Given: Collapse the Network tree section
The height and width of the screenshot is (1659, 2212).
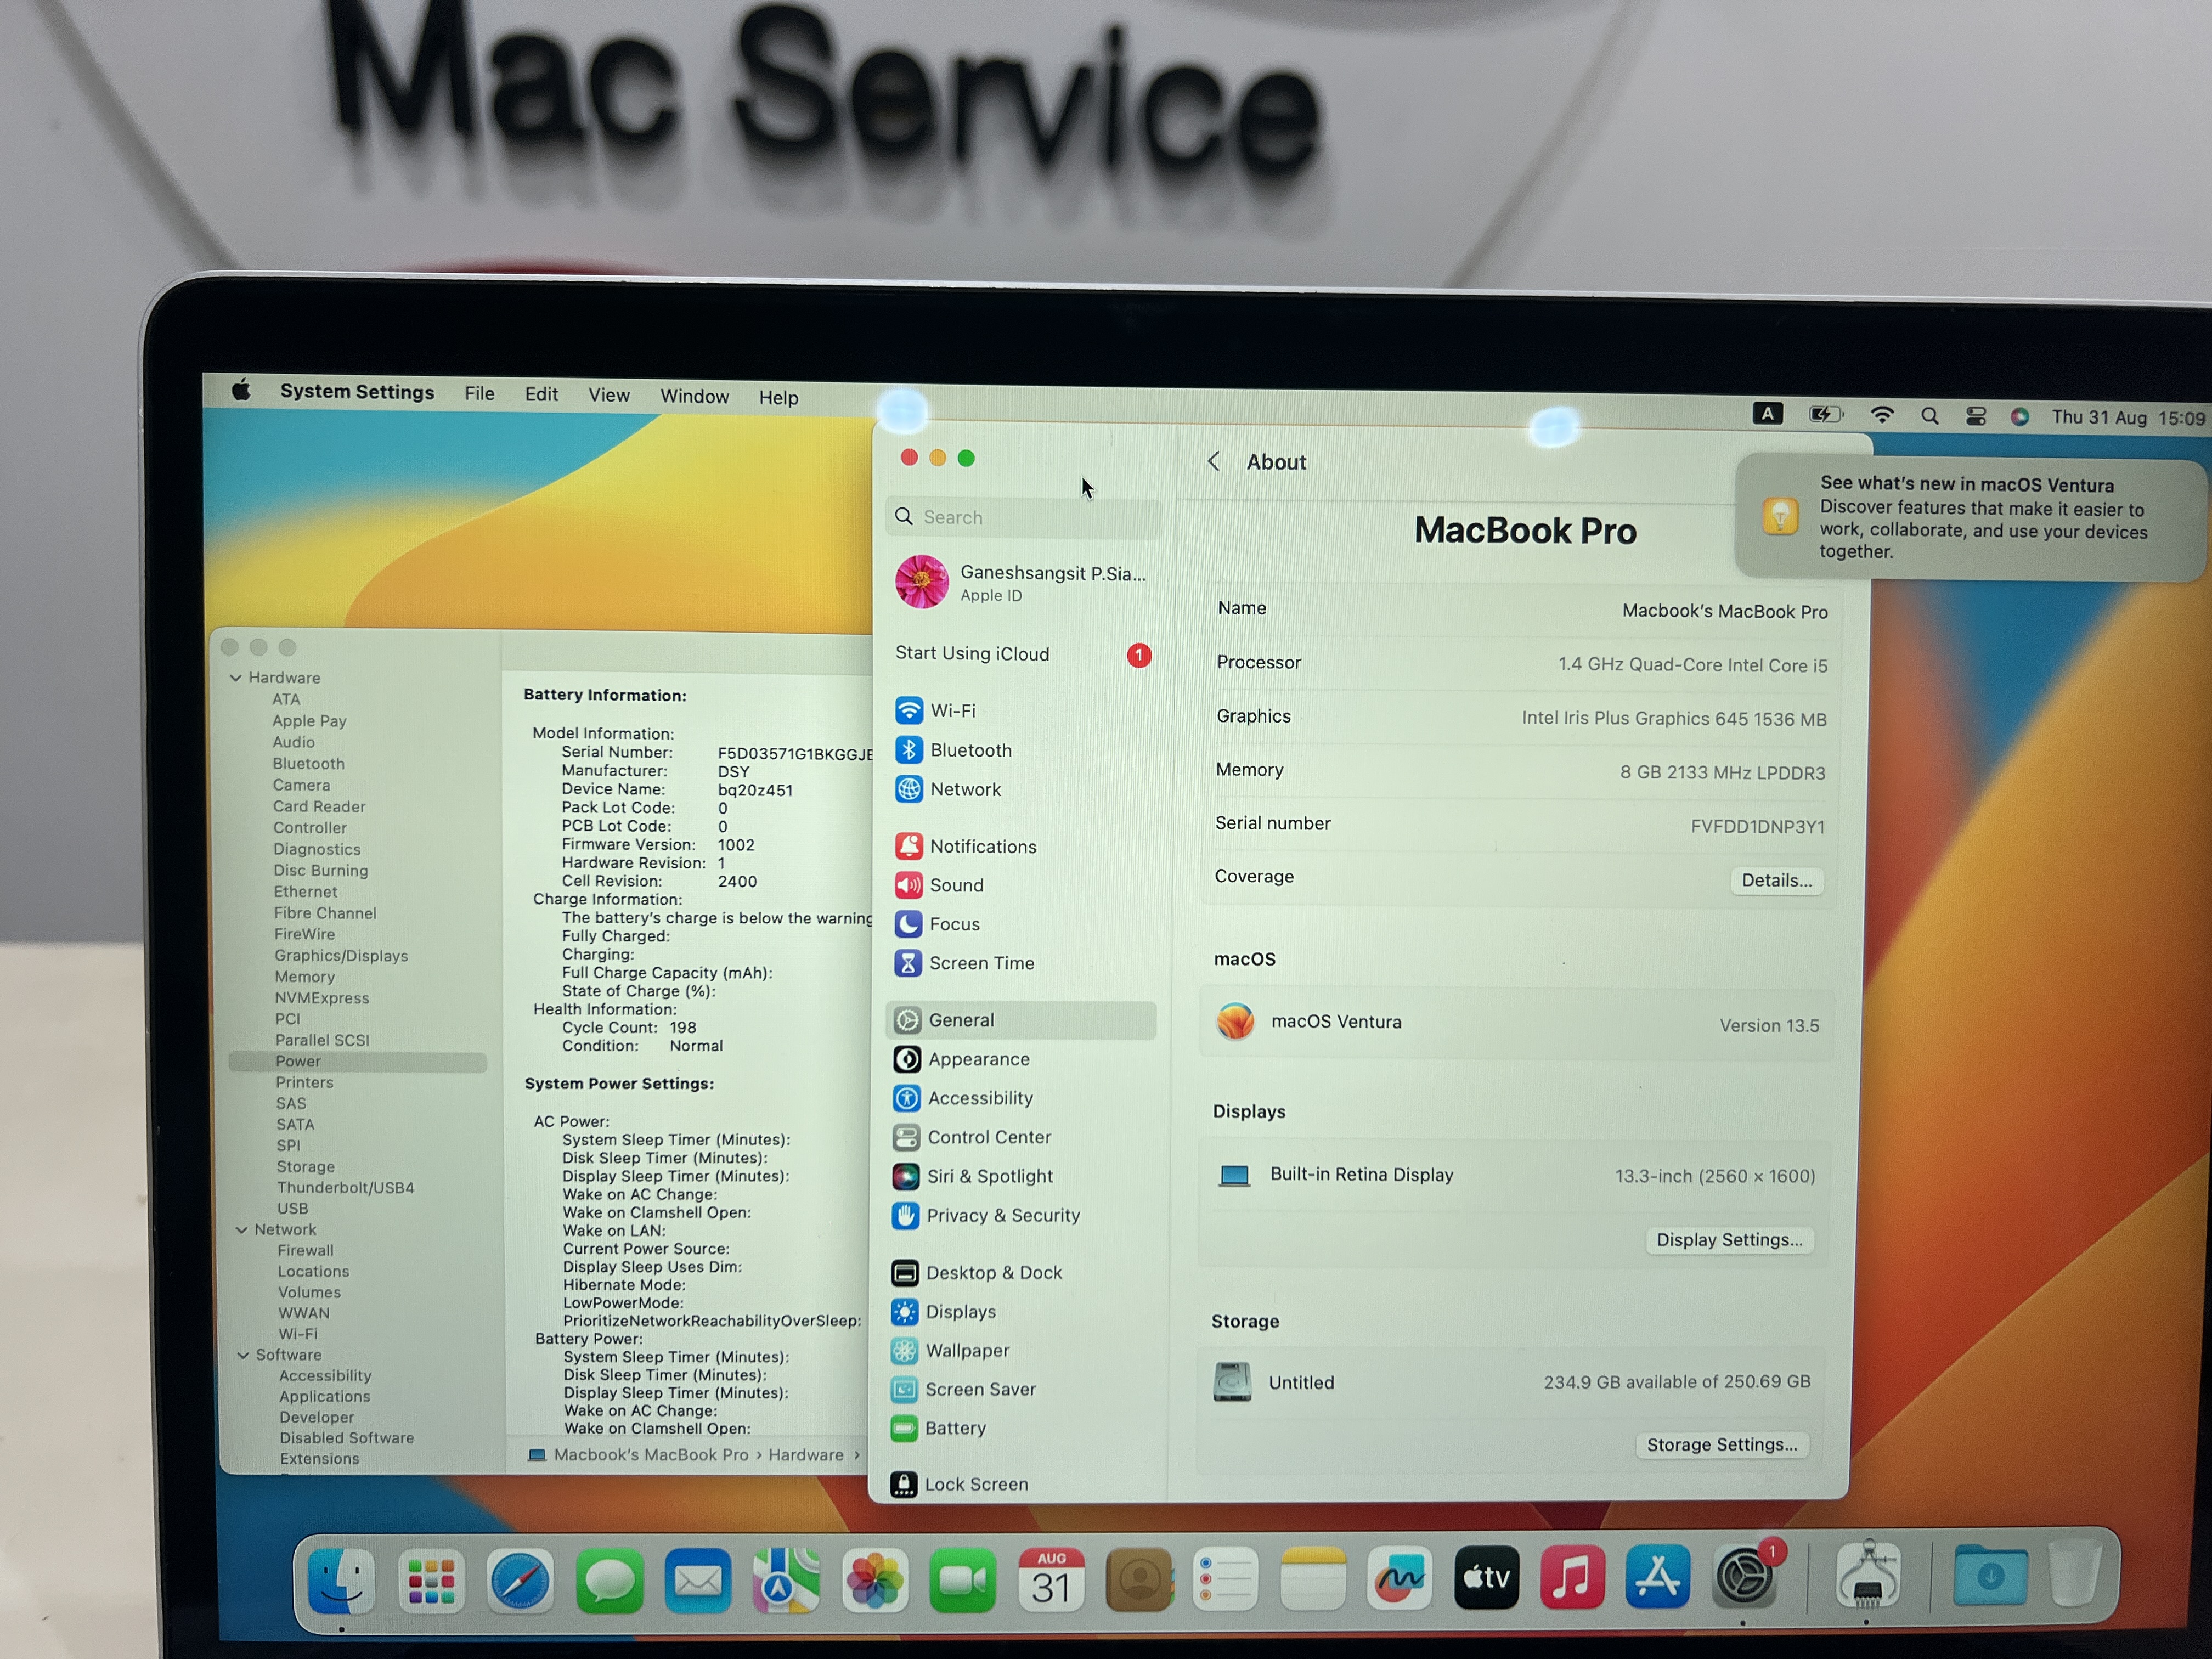Looking at the screenshot, I should (241, 1230).
